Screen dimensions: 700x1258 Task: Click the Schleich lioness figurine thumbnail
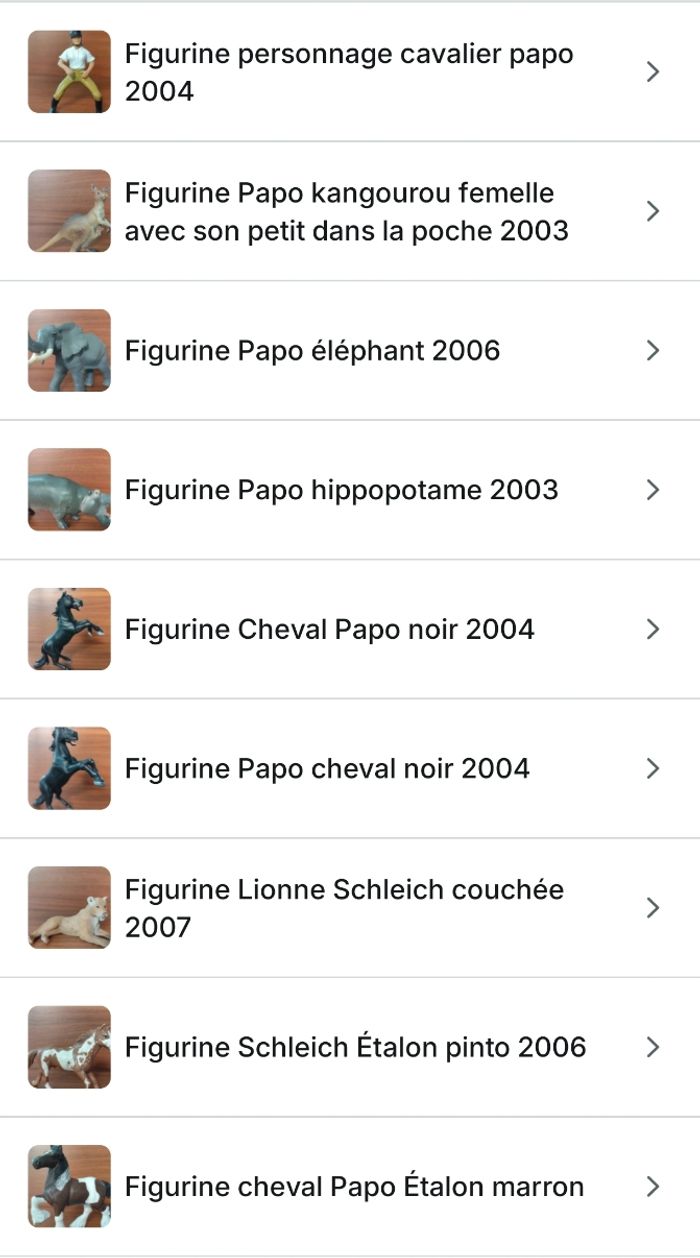click(x=69, y=907)
